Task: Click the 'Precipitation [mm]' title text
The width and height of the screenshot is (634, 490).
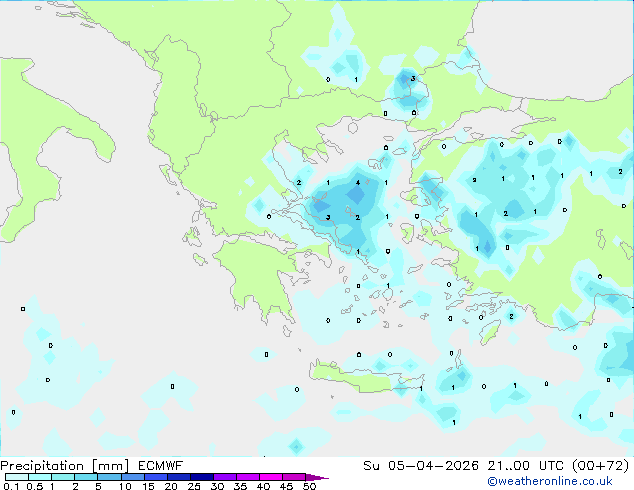Action: point(64,466)
